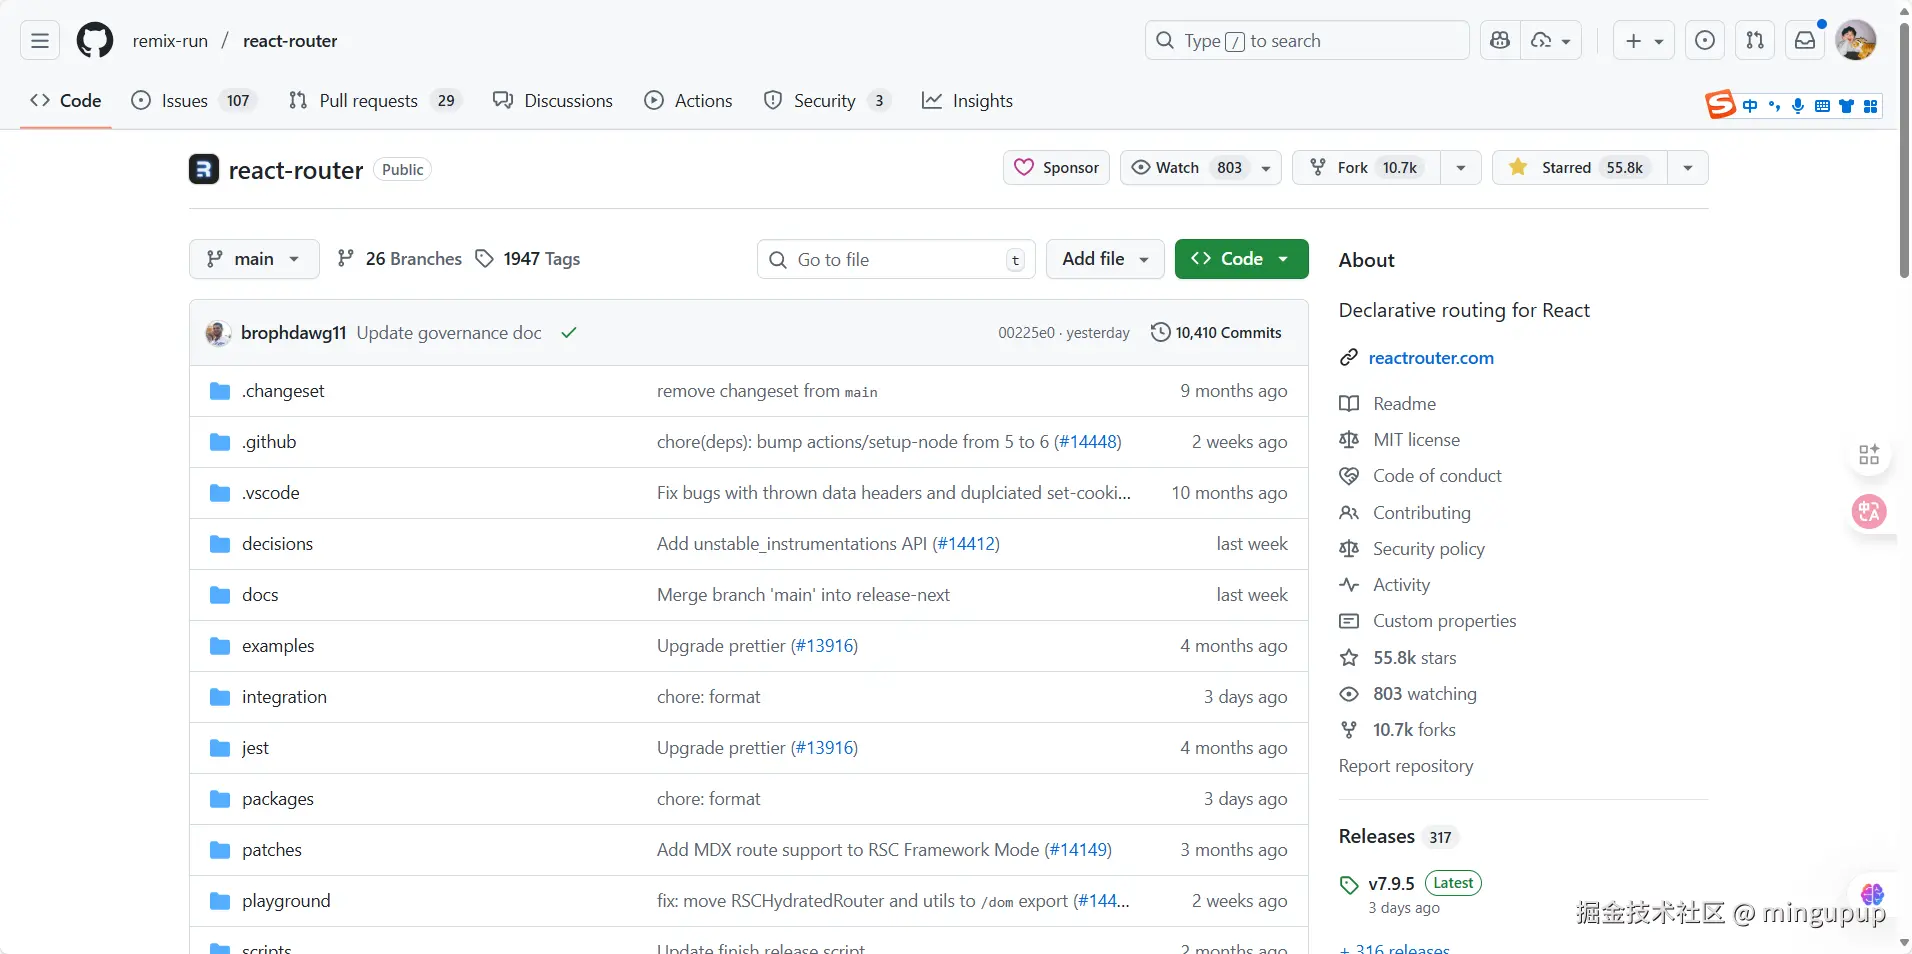This screenshot has width=1912, height=954.
Task: Expand the Add file dropdown
Action: 1105,259
